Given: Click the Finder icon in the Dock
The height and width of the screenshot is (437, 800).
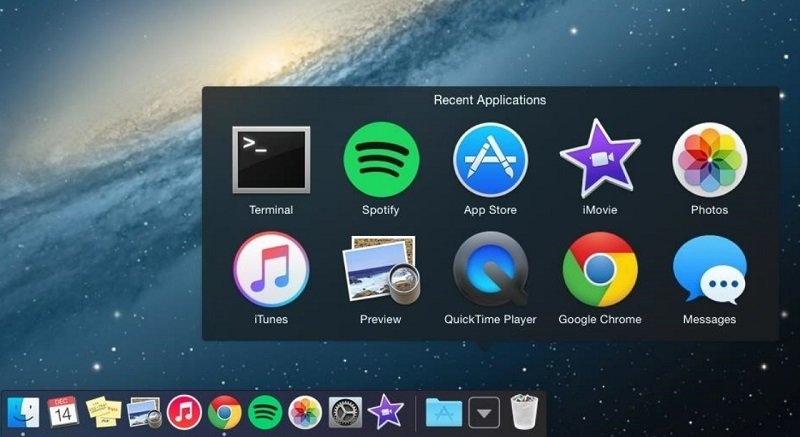Looking at the screenshot, I should pyautogui.click(x=22, y=411).
